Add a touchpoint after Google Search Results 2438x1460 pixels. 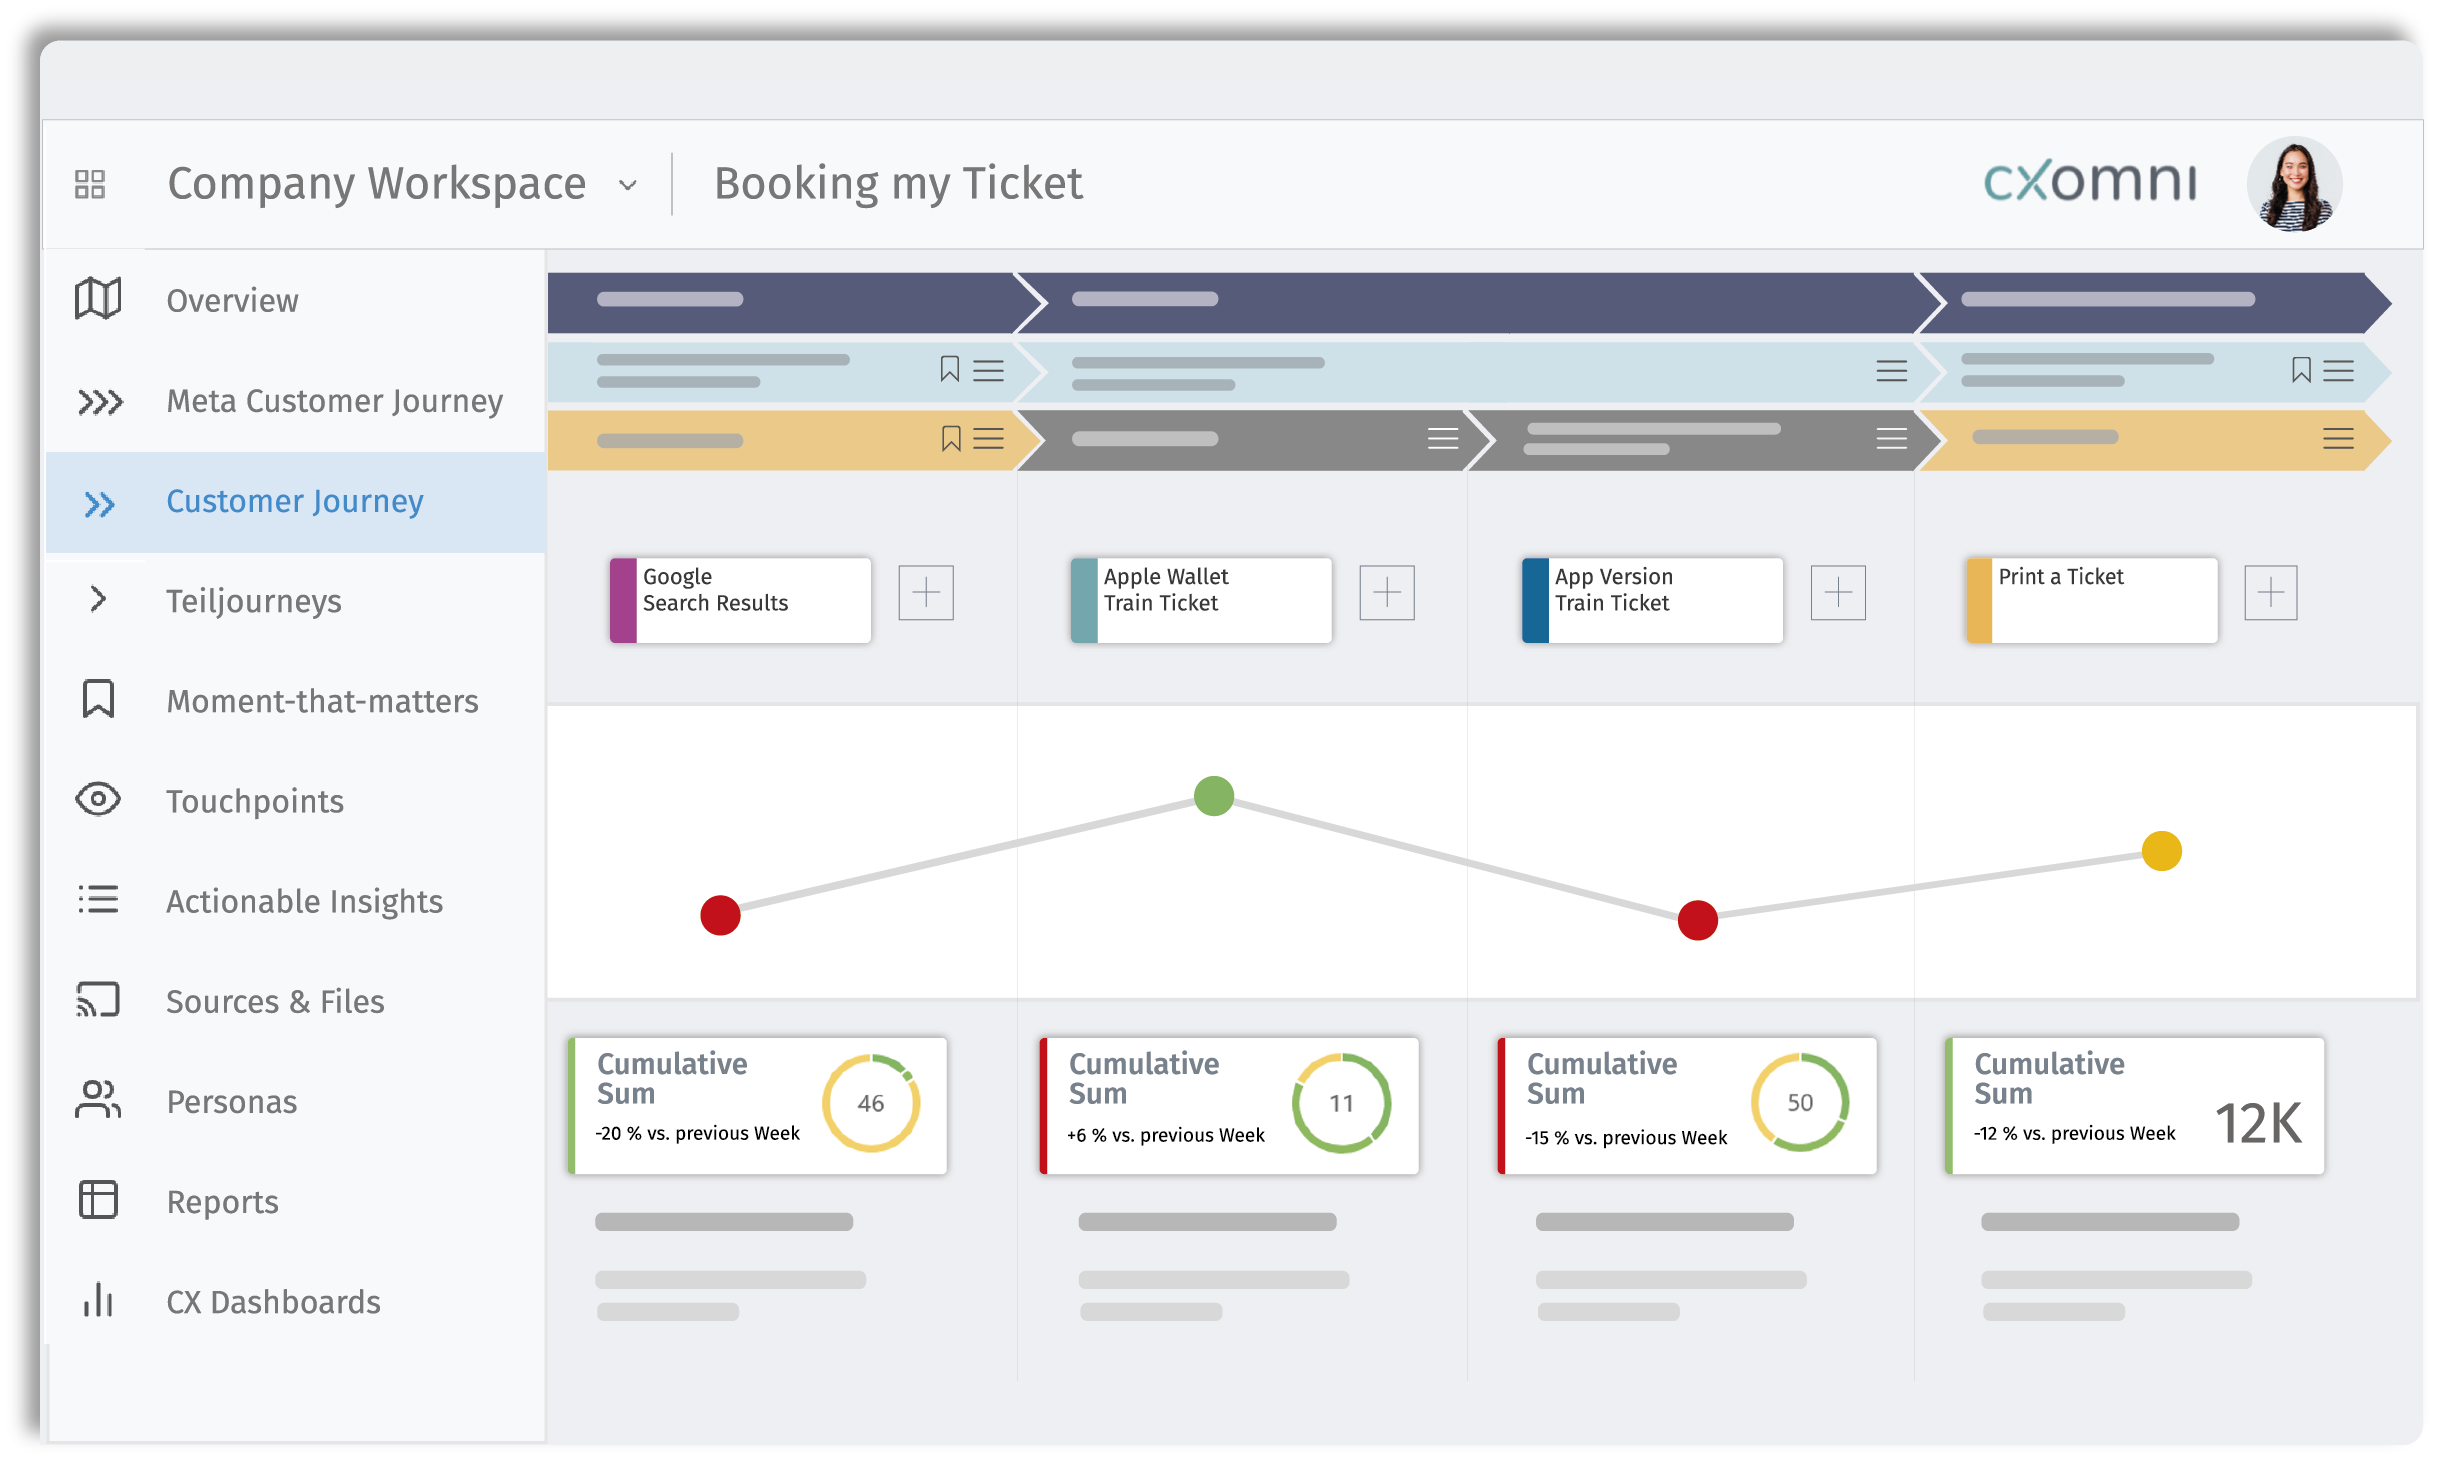tap(925, 593)
